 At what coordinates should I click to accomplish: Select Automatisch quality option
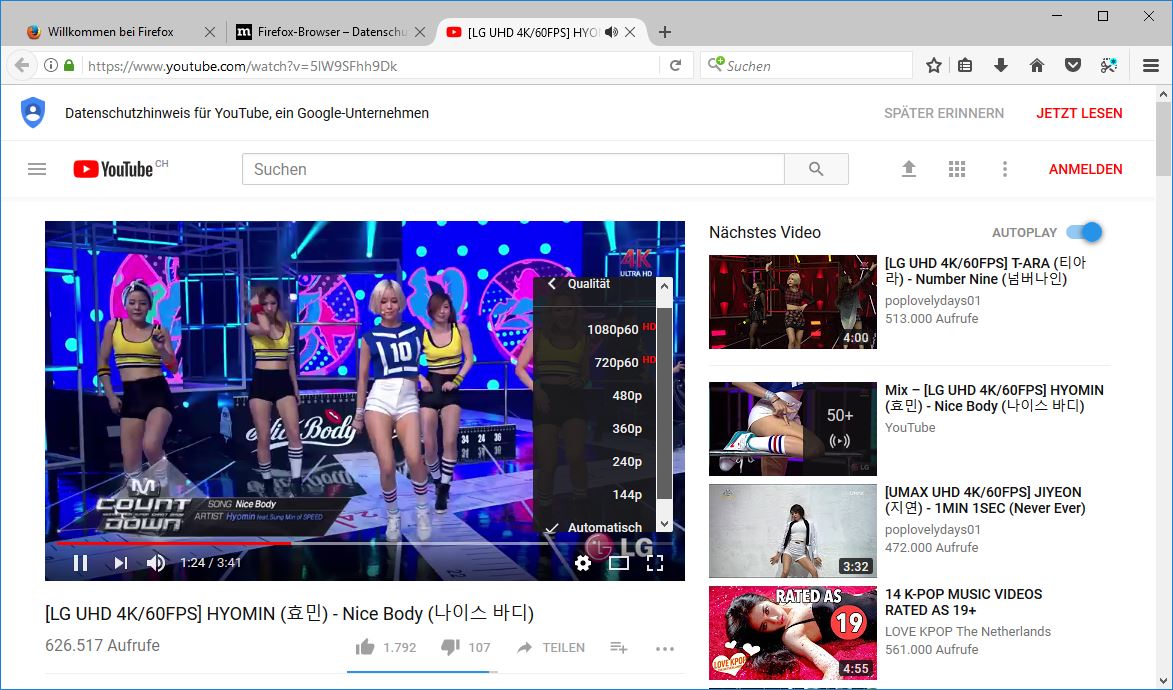click(x=604, y=527)
